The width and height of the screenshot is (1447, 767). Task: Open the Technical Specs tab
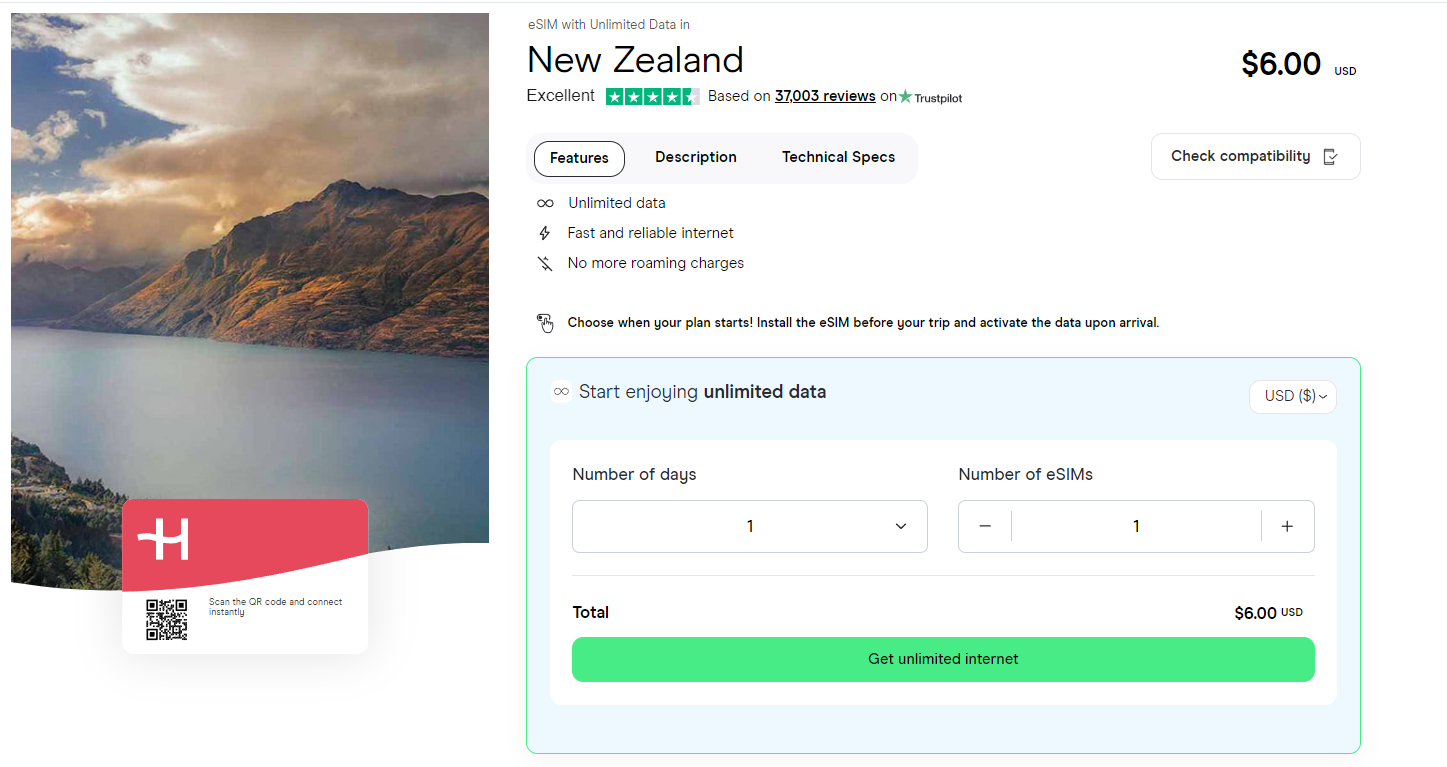[x=838, y=157]
